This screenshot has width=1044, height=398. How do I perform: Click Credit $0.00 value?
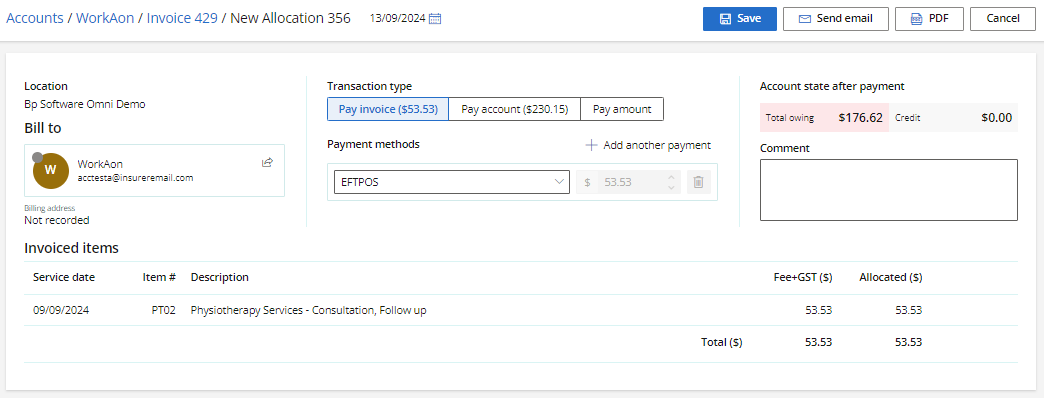point(997,118)
